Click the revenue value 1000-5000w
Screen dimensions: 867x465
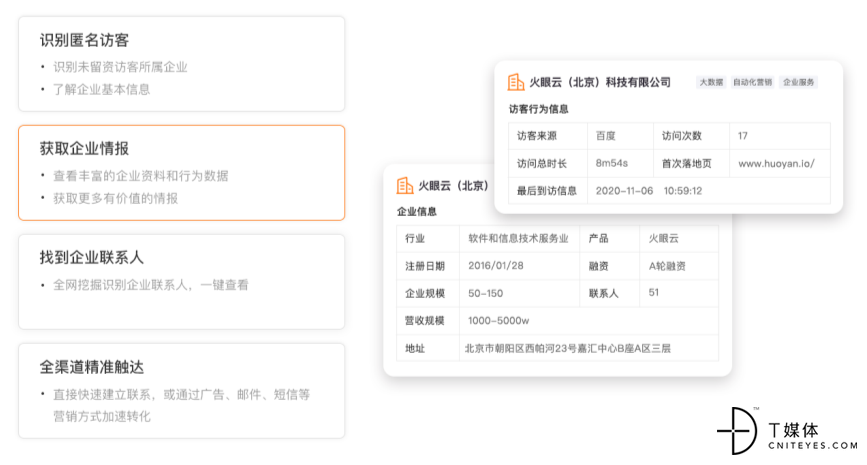(x=498, y=321)
